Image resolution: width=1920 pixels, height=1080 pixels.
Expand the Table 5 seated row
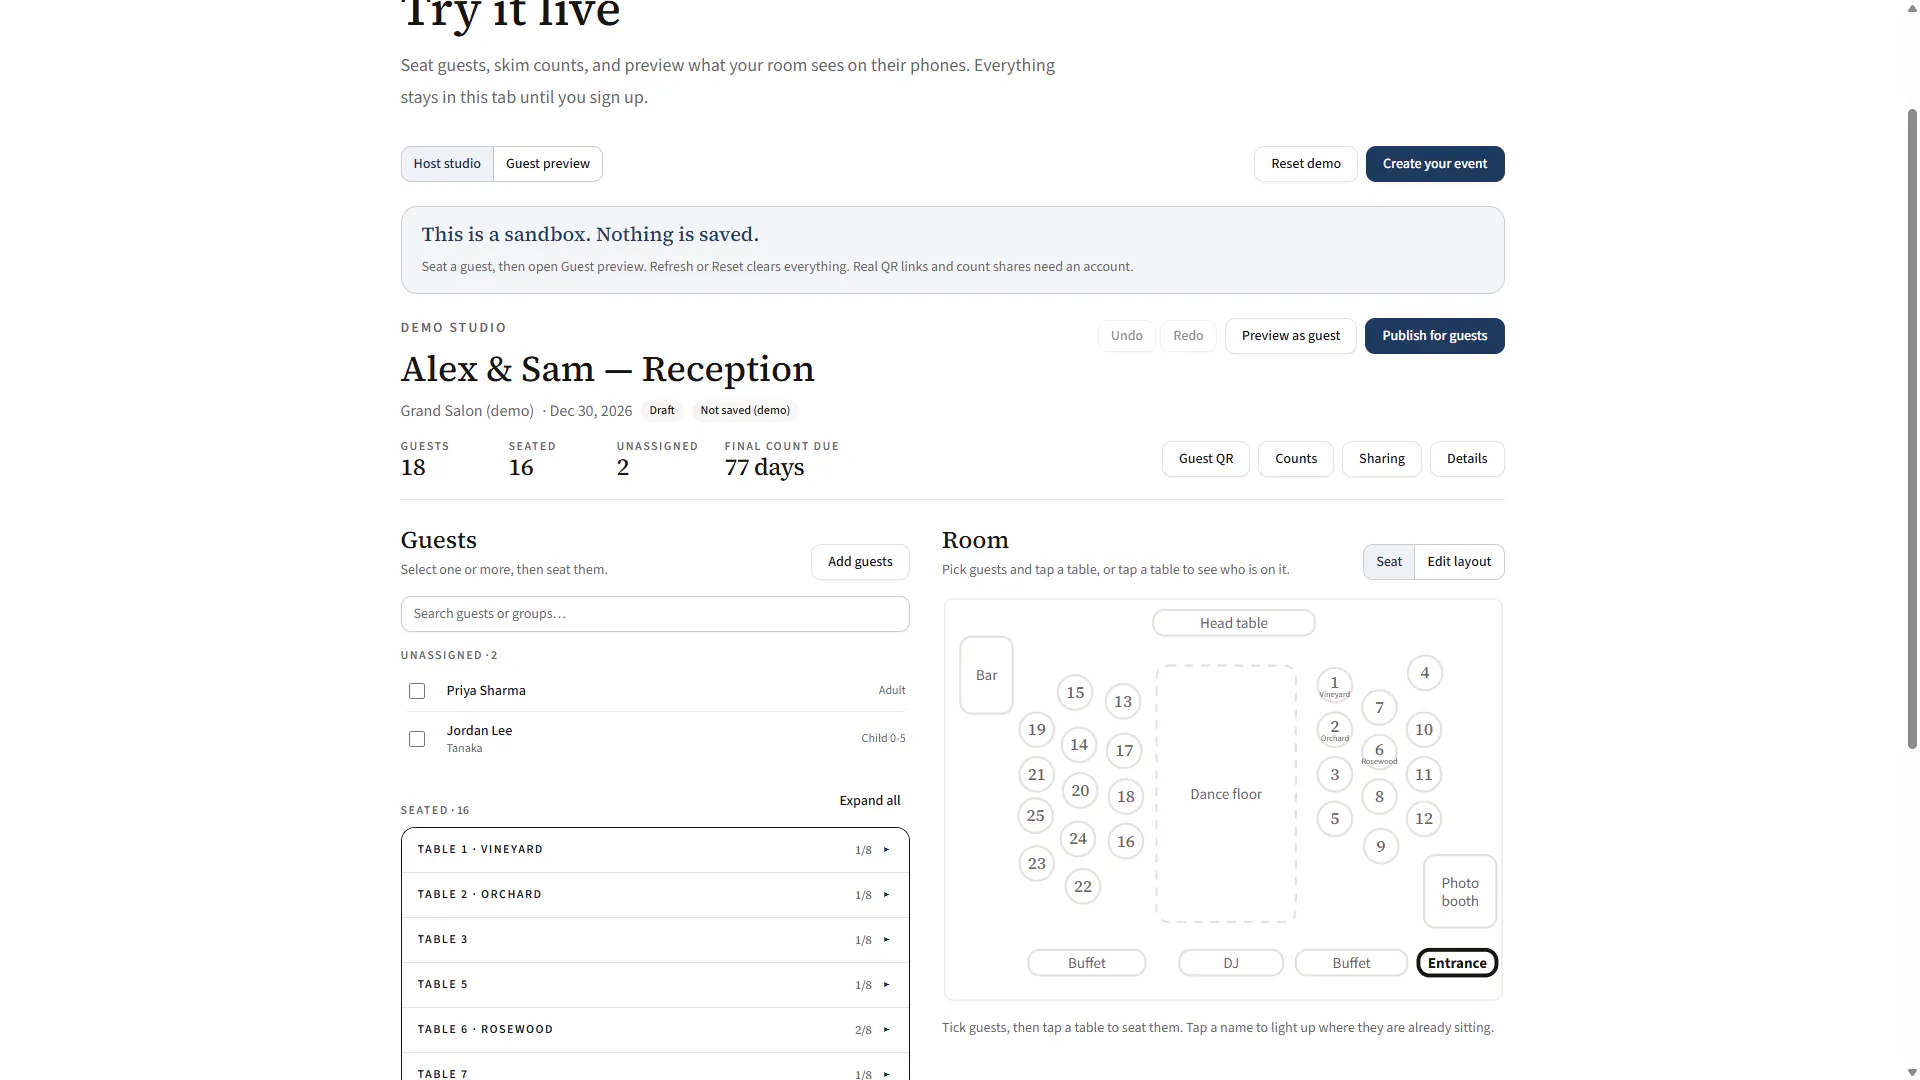coord(655,985)
